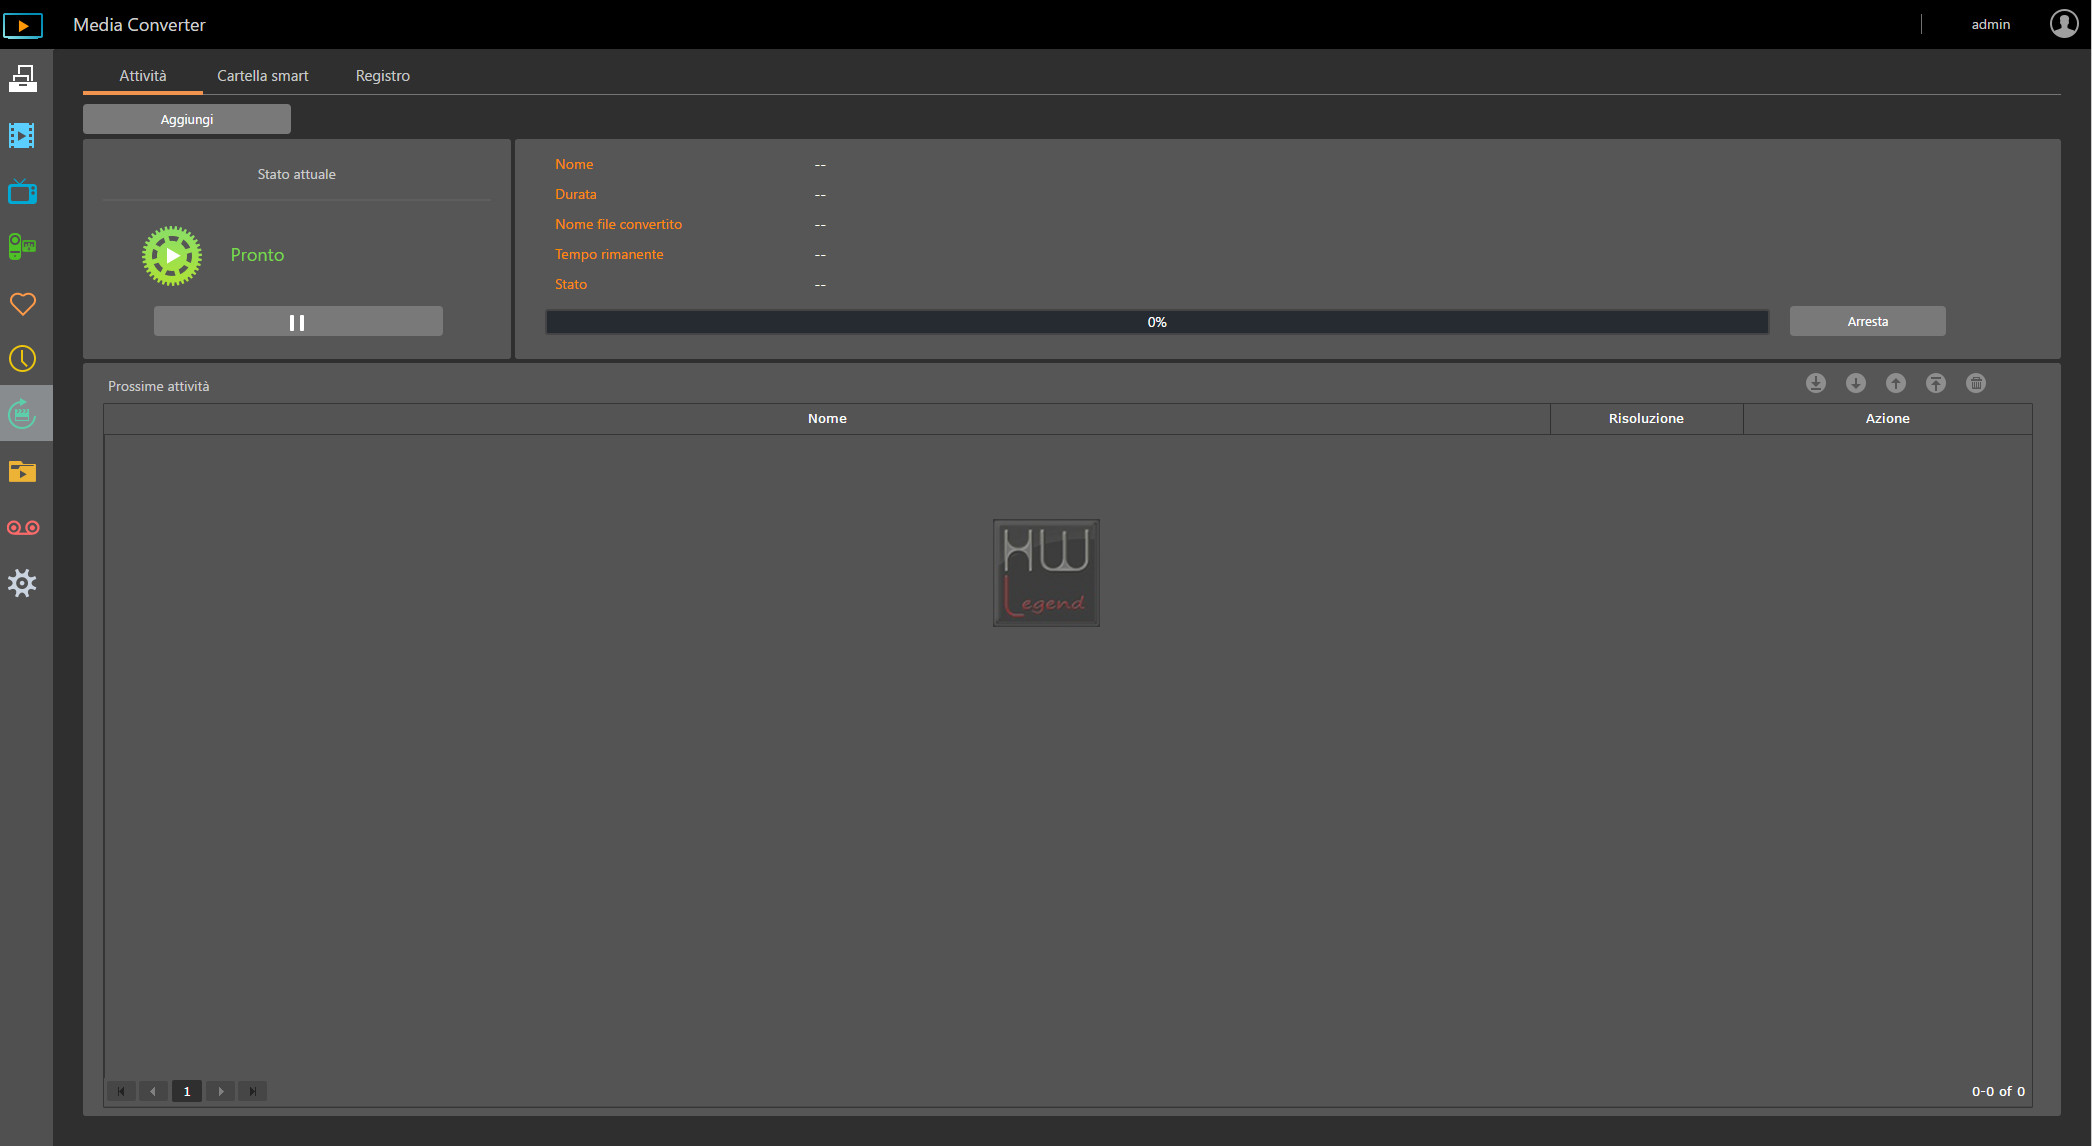Move task to bottom of queue icon
Screen dimensions: 2092x1146
(1816, 383)
